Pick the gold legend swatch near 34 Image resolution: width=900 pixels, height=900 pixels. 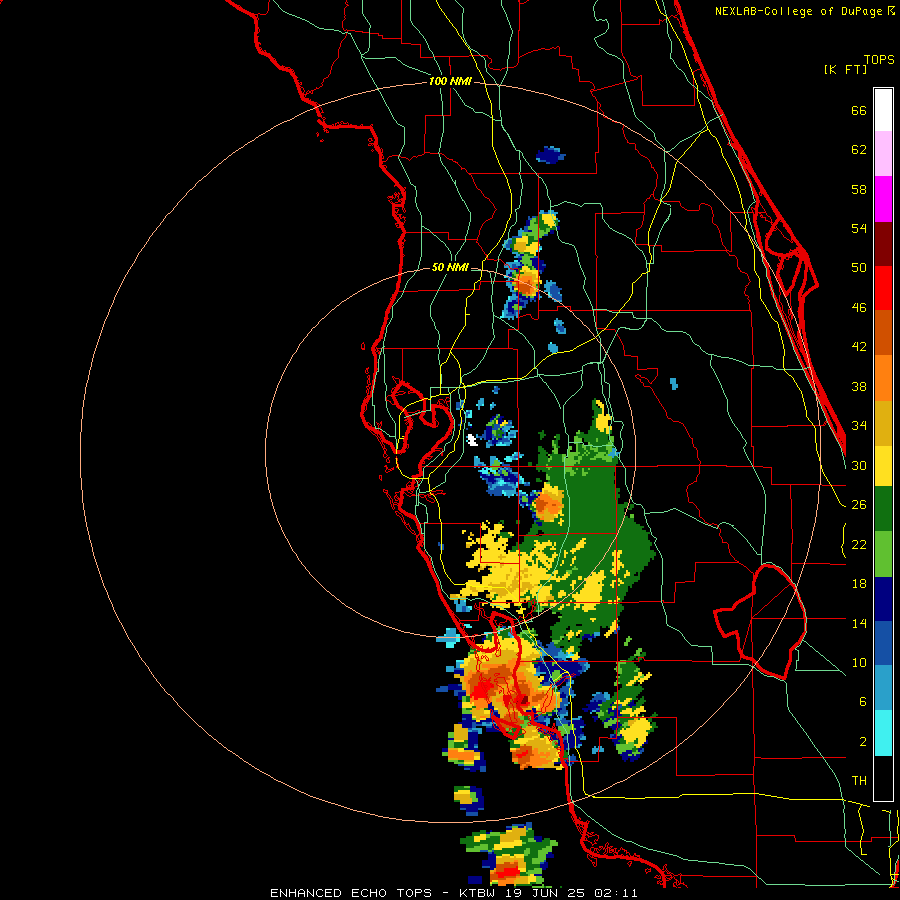click(883, 423)
